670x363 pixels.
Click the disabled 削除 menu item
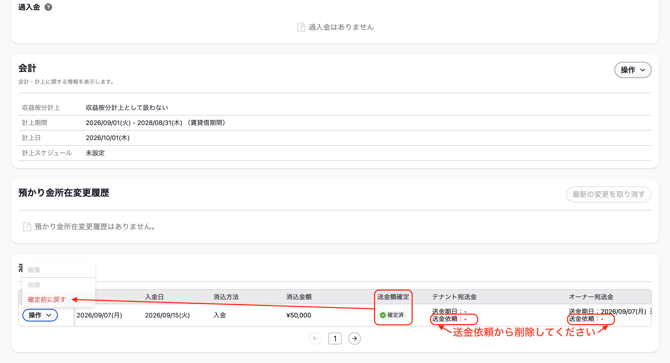pos(34,285)
